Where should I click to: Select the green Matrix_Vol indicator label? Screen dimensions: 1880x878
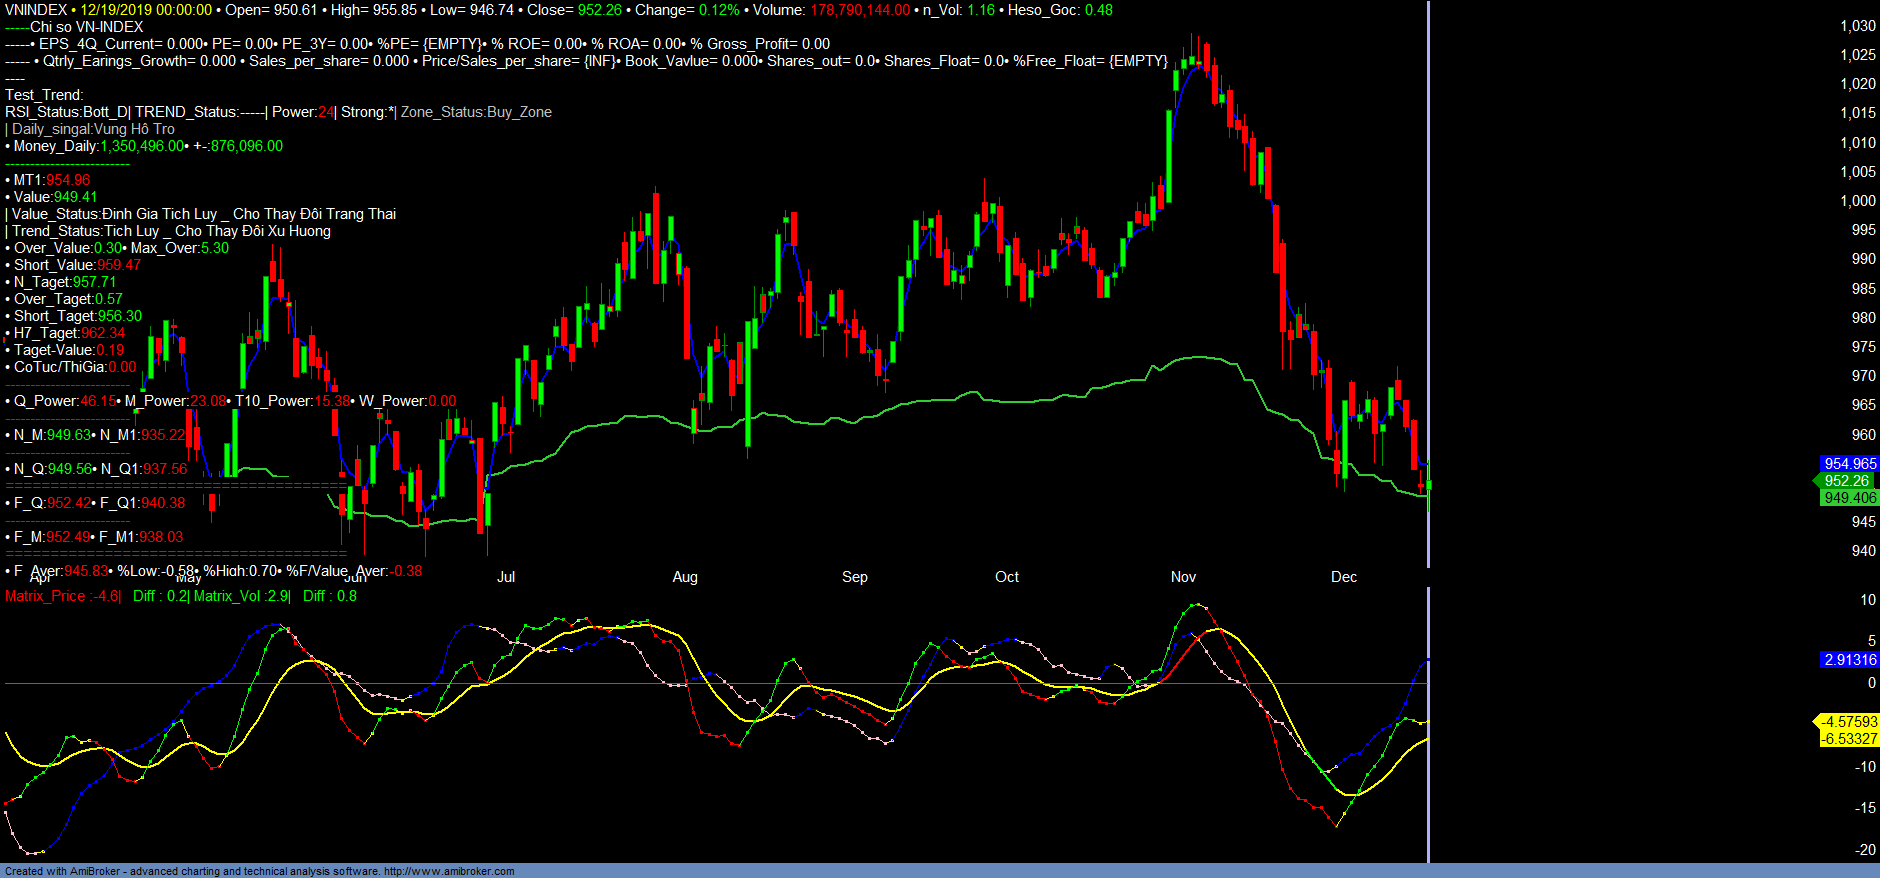tap(241, 596)
